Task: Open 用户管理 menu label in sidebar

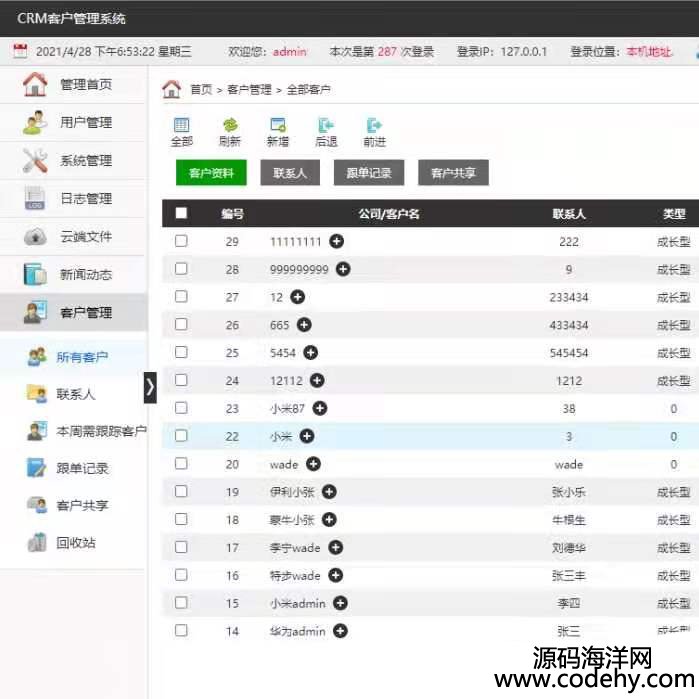Action: tap(86, 122)
